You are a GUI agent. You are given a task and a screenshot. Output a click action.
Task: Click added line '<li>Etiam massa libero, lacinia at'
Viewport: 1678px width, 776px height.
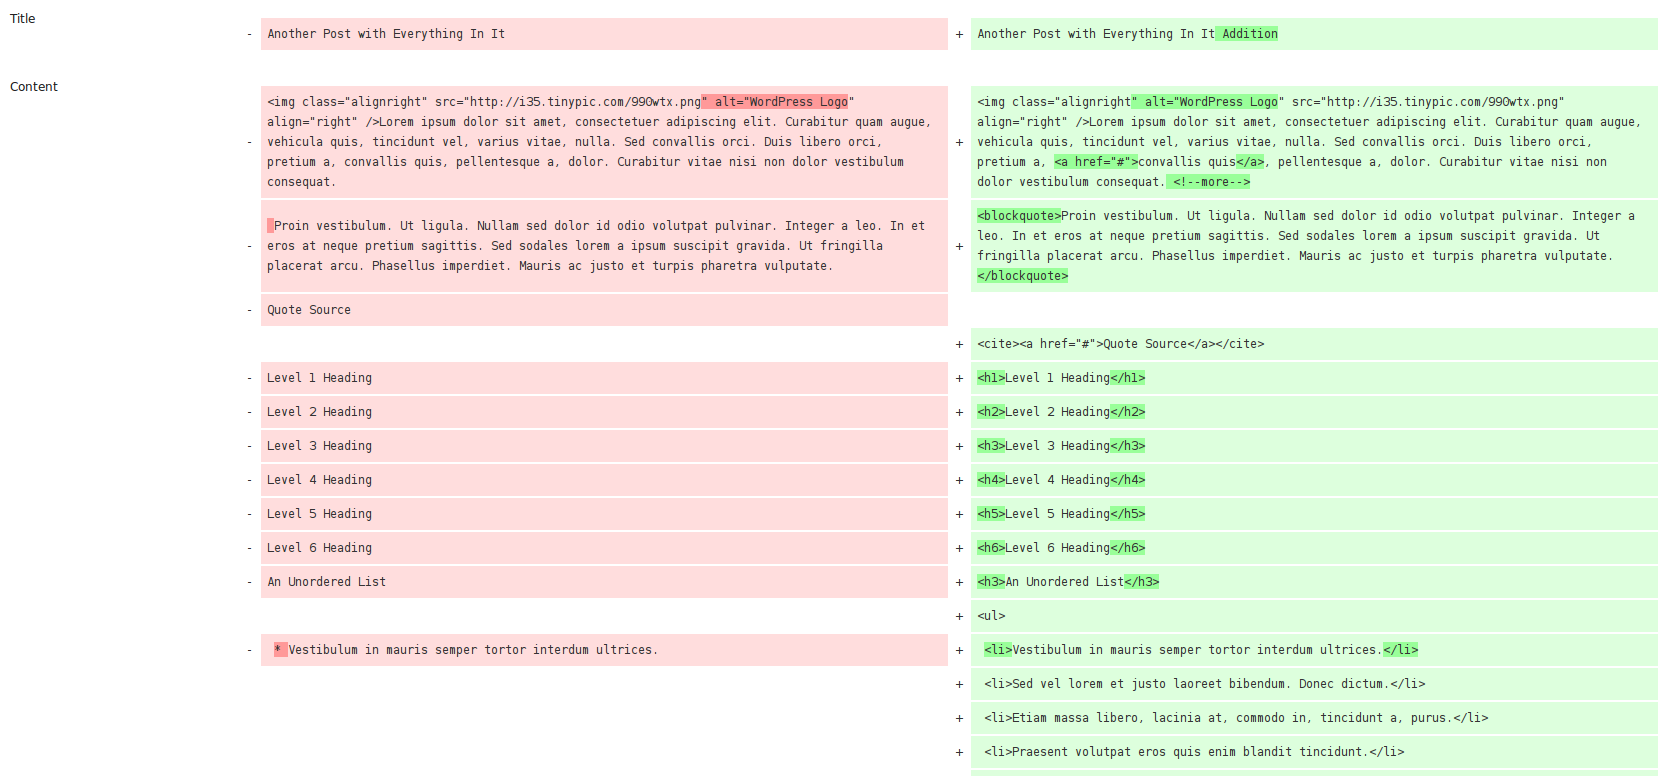[x=1314, y=718]
